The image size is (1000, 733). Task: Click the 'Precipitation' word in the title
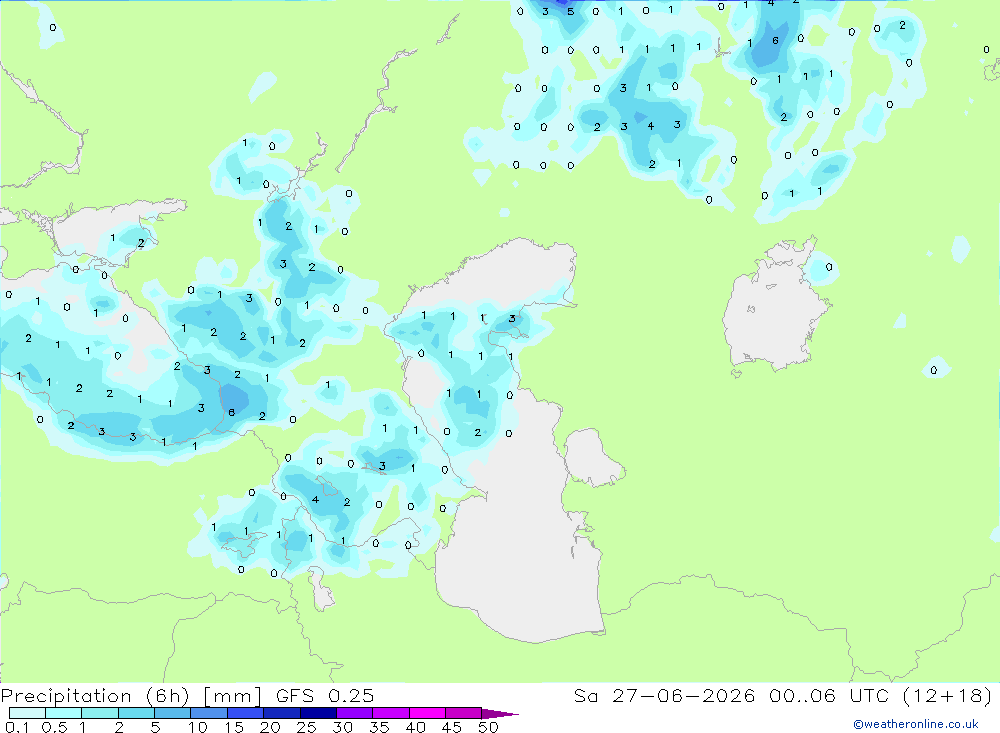(x=66, y=695)
